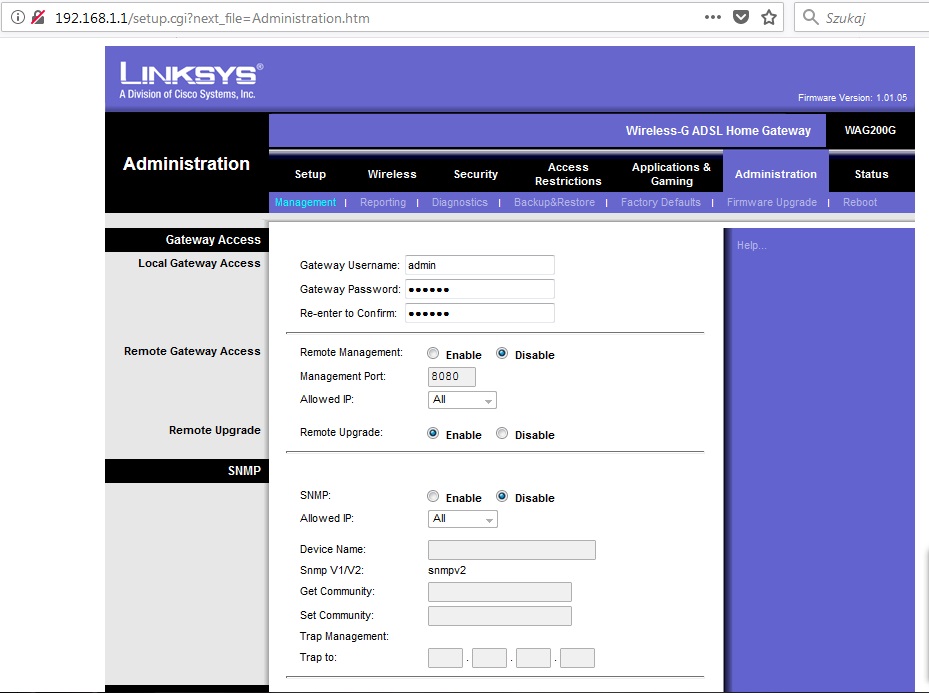Screen dimensions: 929x693
Task: Select Disable for SNMP
Action: (x=502, y=496)
